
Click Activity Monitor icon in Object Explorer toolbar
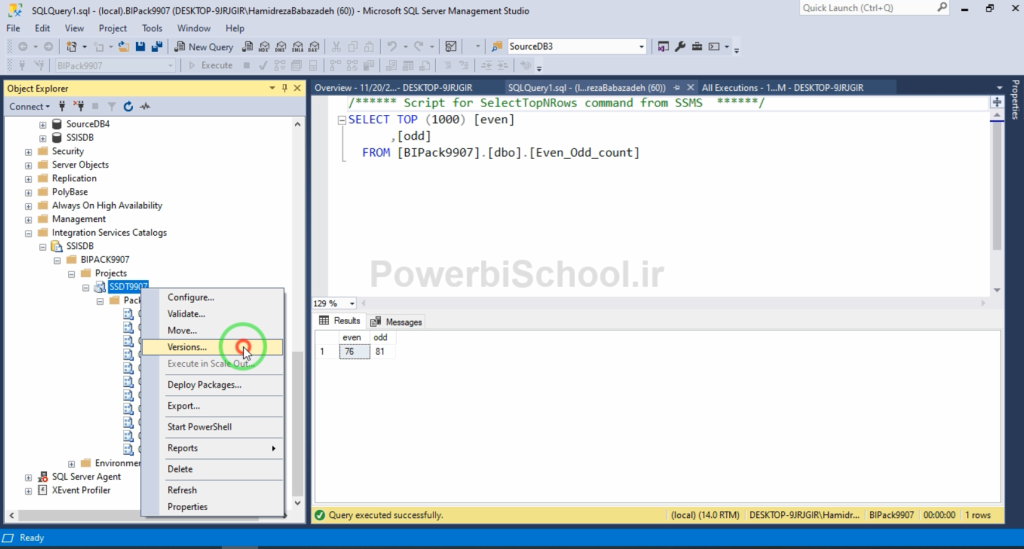pyautogui.click(x=144, y=106)
